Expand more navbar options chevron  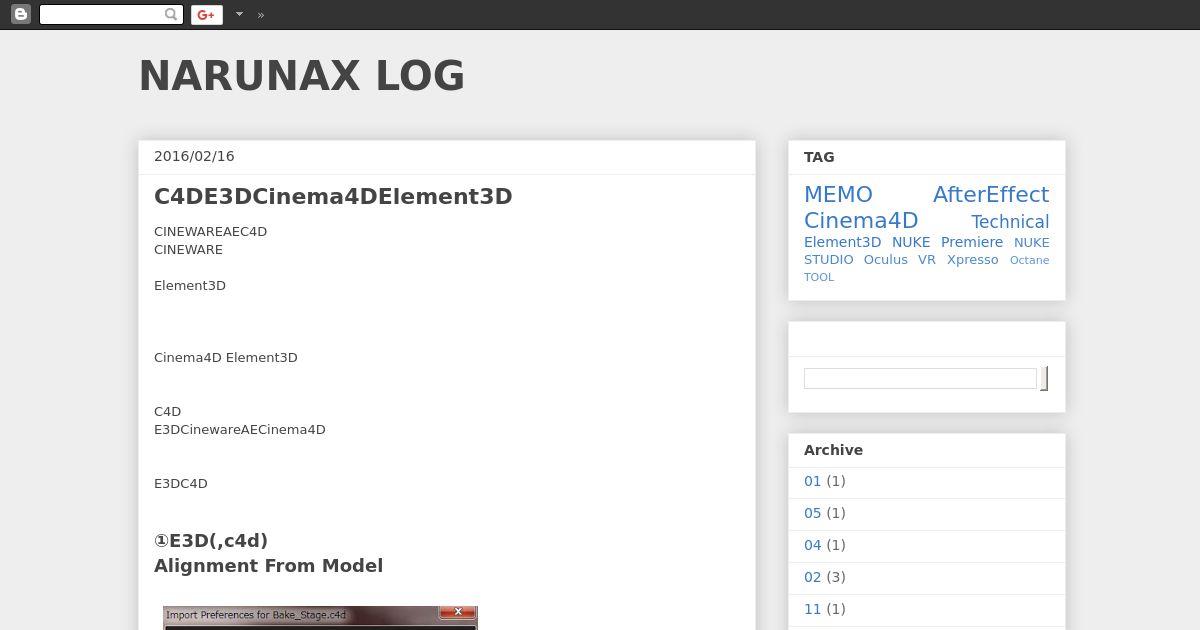click(x=261, y=14)
